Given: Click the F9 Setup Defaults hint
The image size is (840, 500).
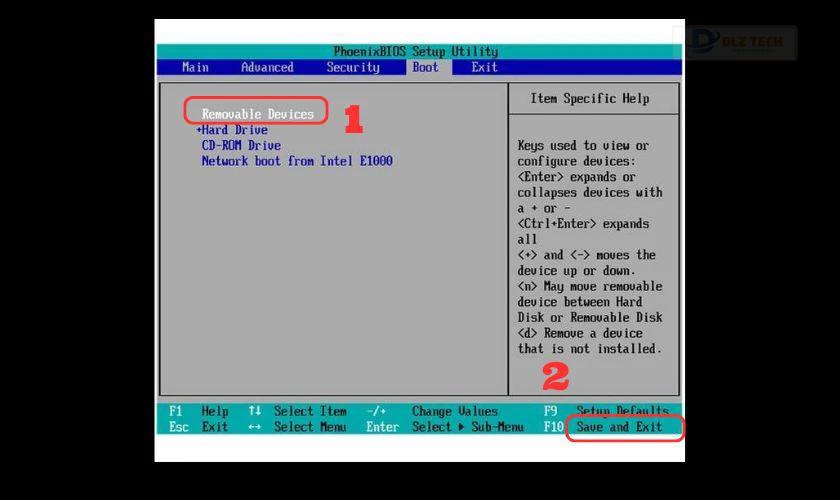Looking at the screenshot, I should point(606,411).
